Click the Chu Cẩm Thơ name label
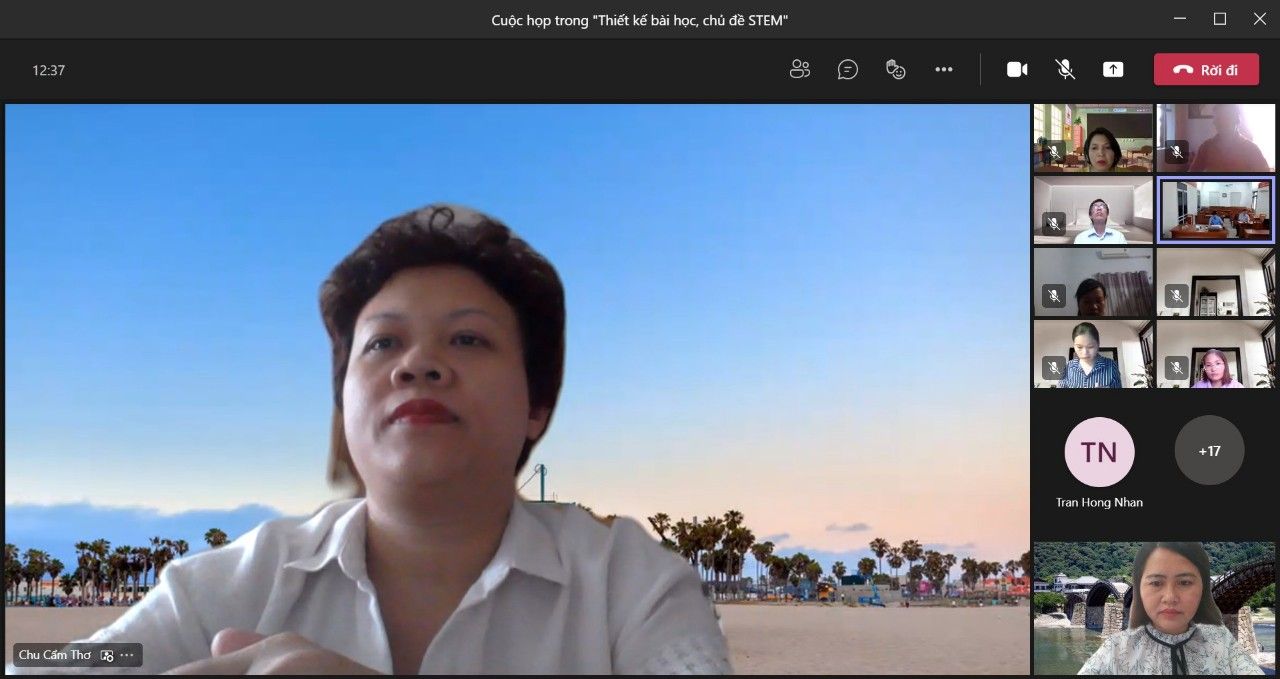The image size is (1280, 679). [55, 656]
